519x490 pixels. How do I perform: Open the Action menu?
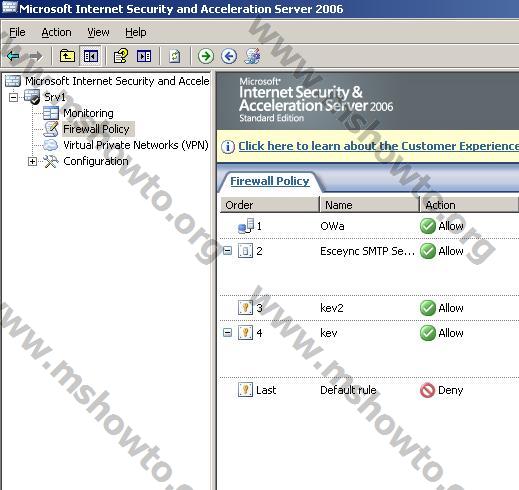(56, 32)
